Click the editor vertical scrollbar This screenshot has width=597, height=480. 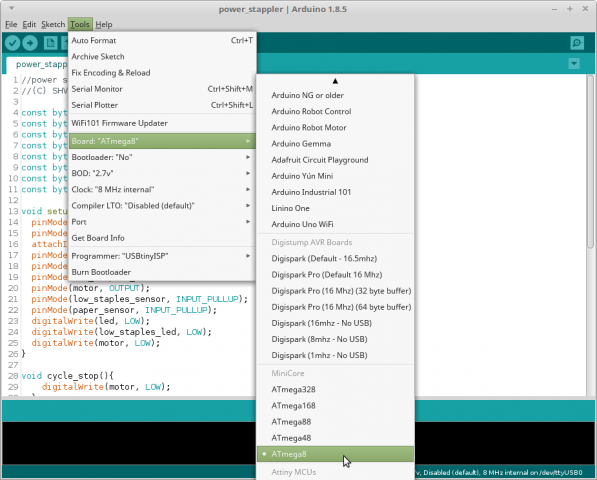(590, 161)
